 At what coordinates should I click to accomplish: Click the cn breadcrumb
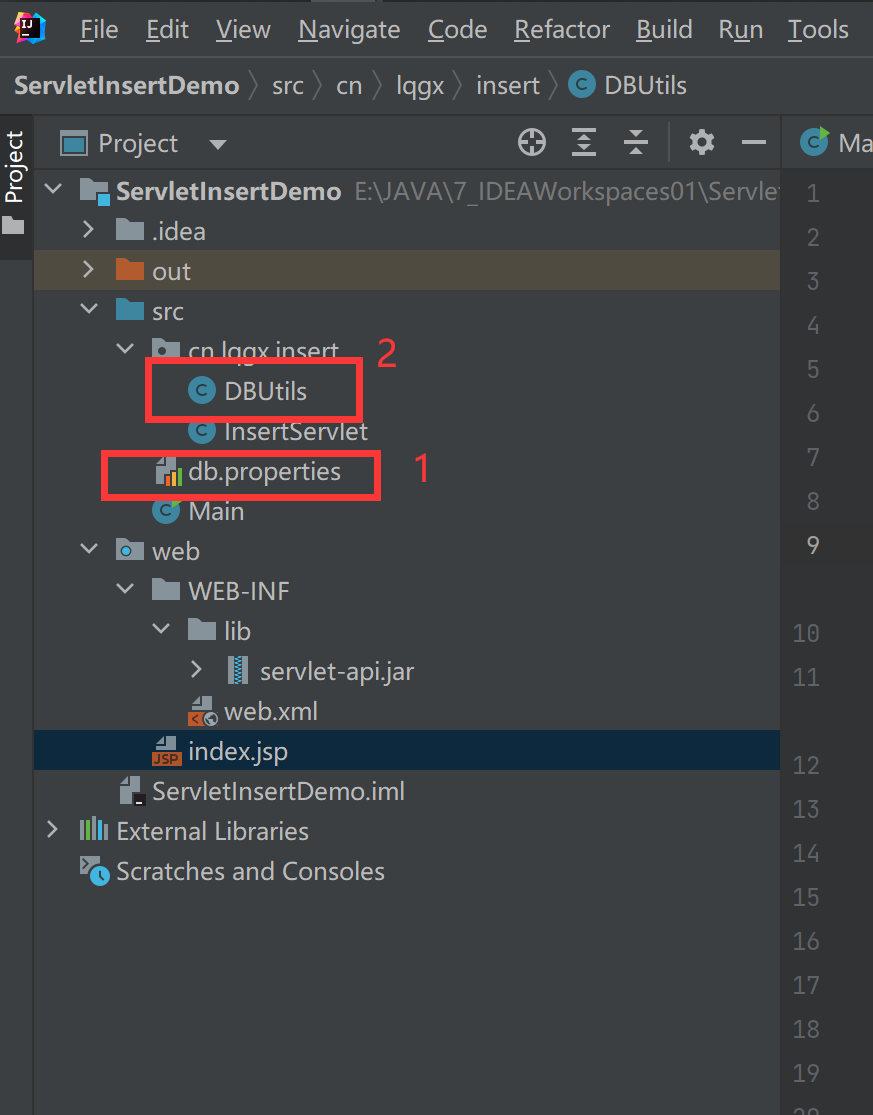348,86
